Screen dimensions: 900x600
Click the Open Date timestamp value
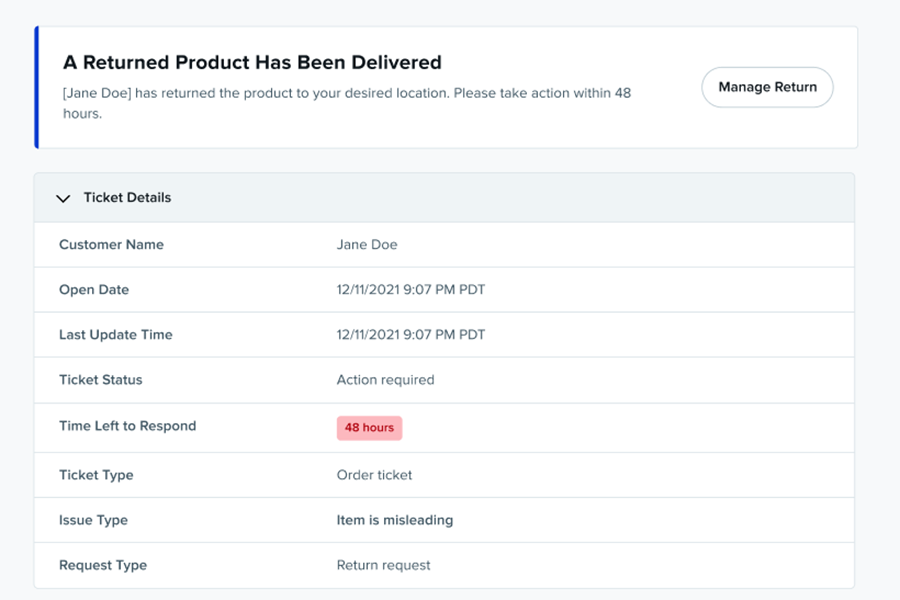(x=411, y=290)
